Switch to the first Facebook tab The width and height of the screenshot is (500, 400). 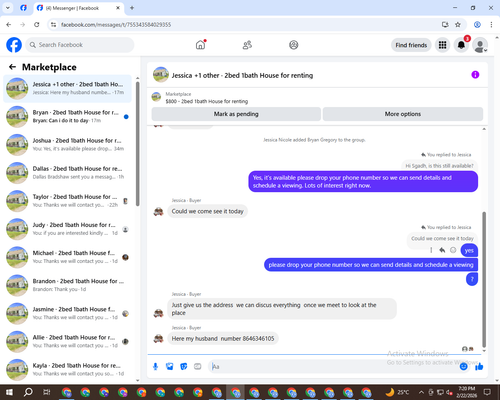[23, 8]
